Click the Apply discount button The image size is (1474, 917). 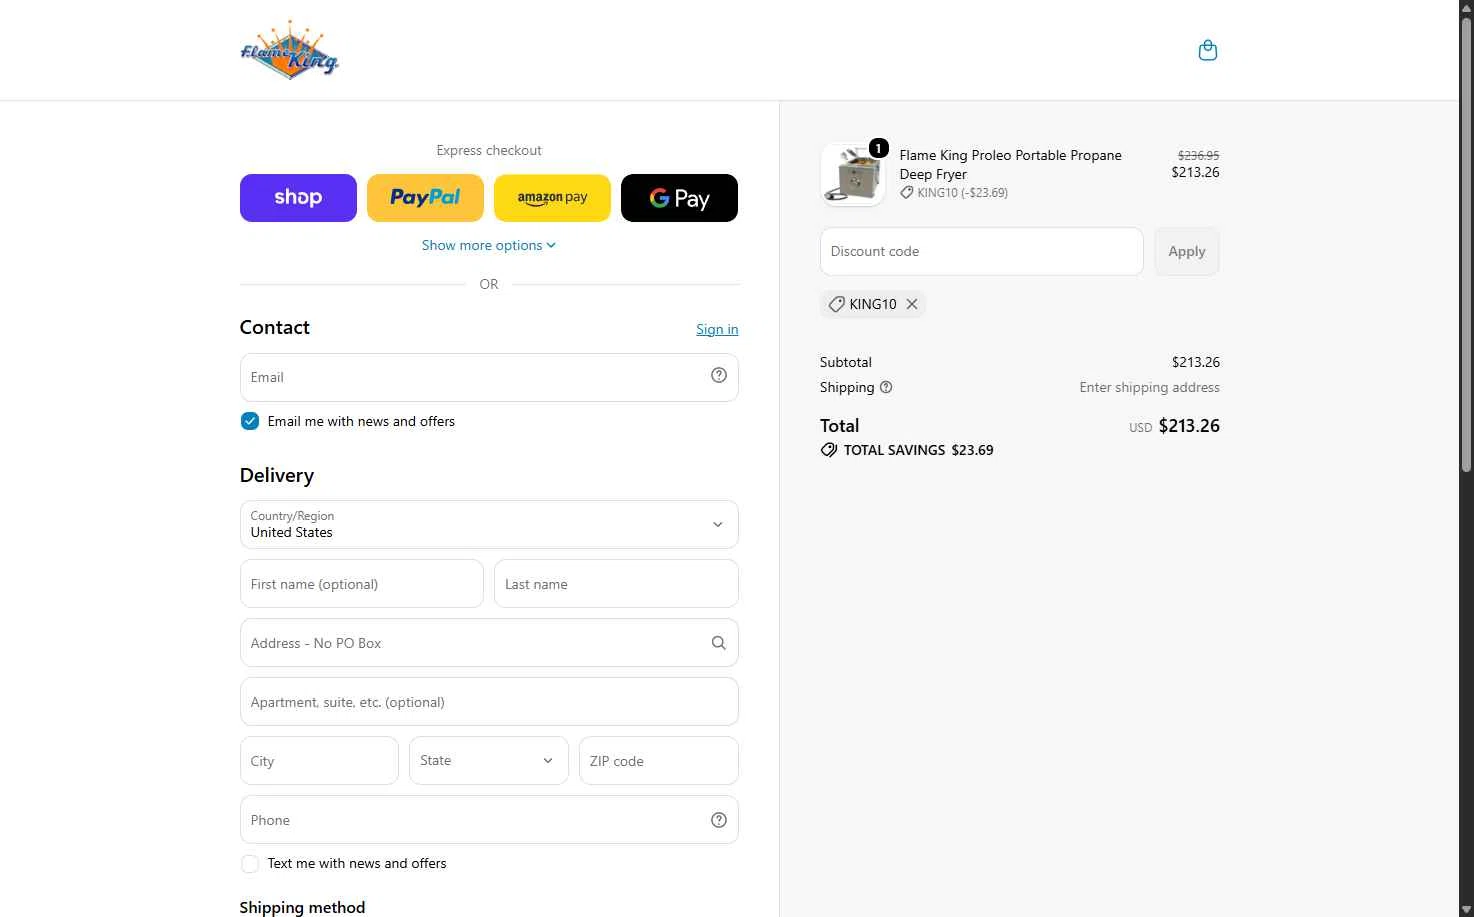pos(1187,251)
